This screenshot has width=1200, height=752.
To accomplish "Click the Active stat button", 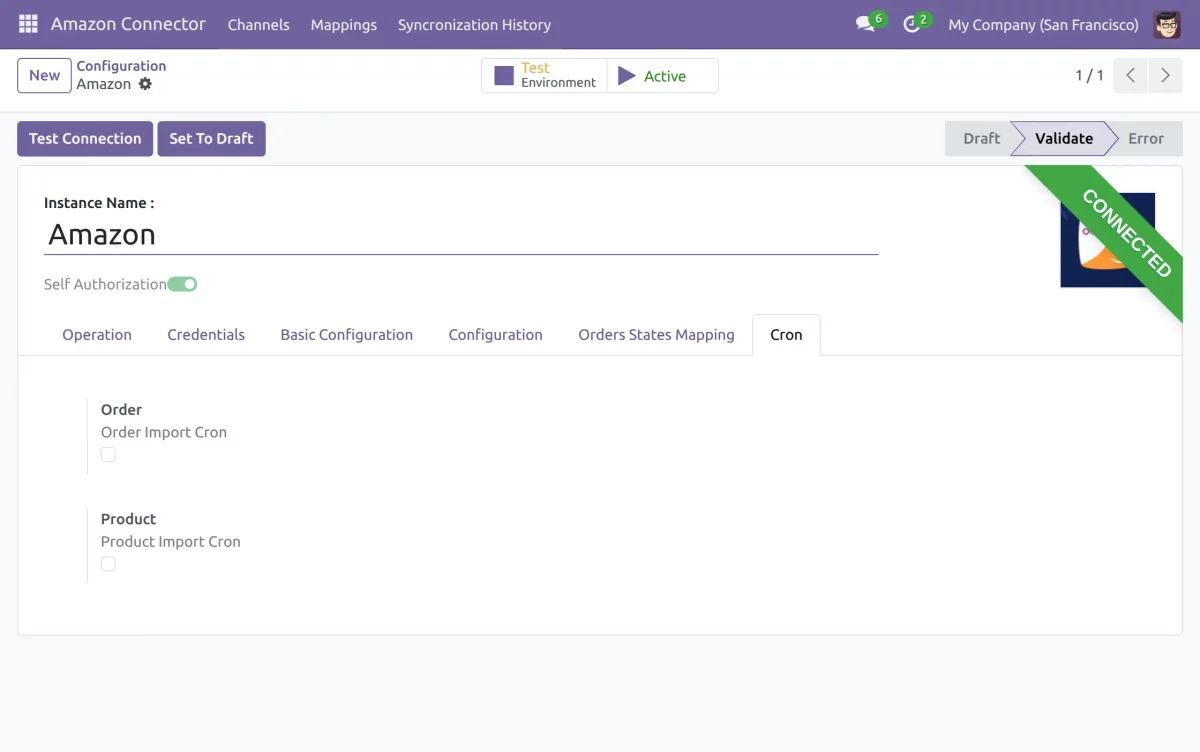I will pos(662,76).
